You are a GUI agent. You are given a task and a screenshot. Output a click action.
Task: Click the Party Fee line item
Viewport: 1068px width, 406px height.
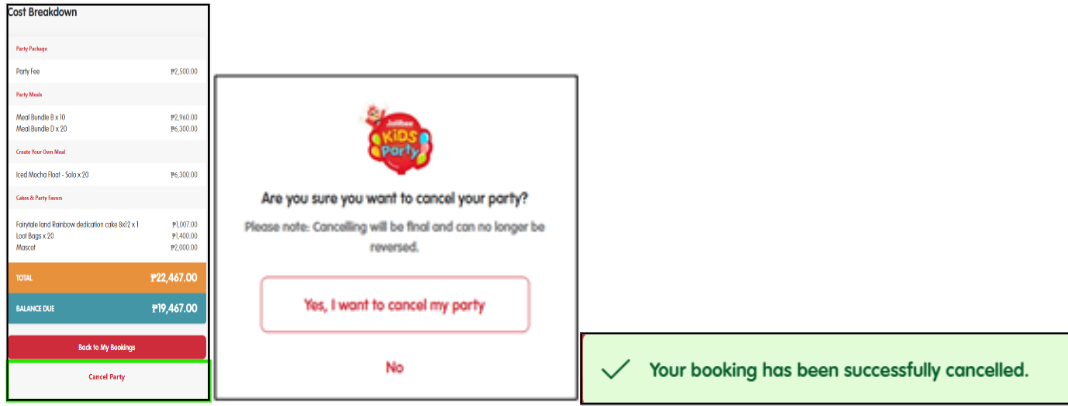click(107, 71)
